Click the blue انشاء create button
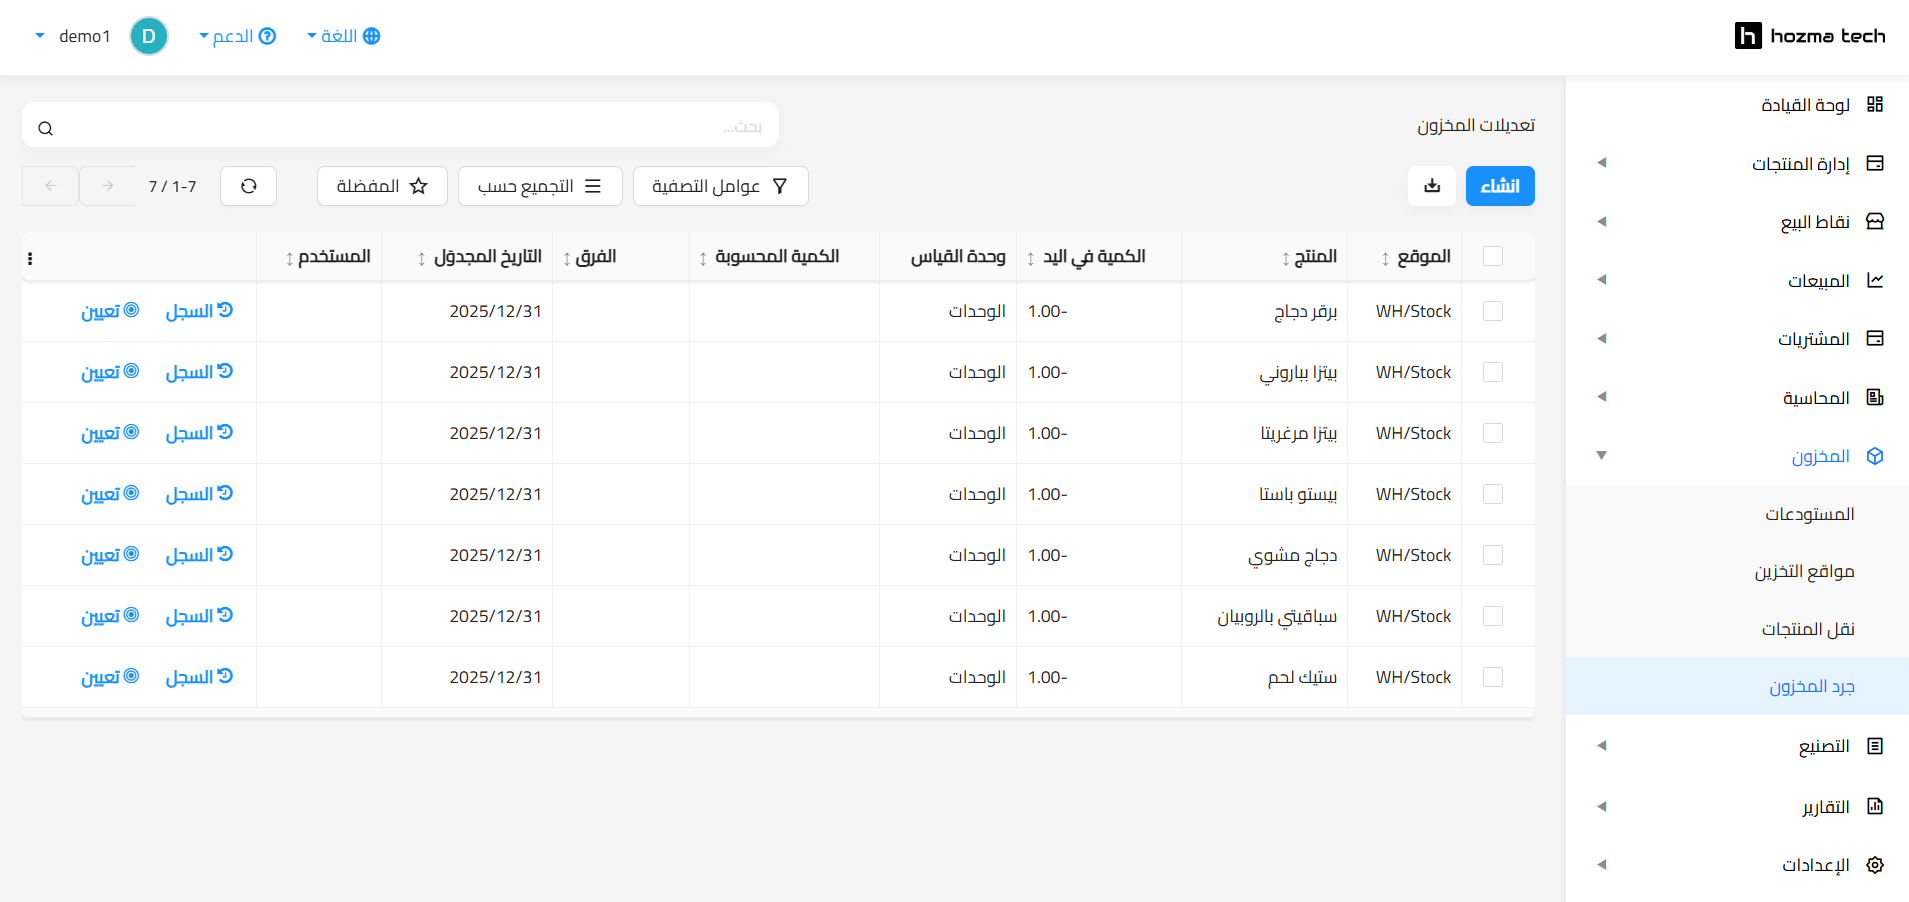 [x=1499, y=186]
